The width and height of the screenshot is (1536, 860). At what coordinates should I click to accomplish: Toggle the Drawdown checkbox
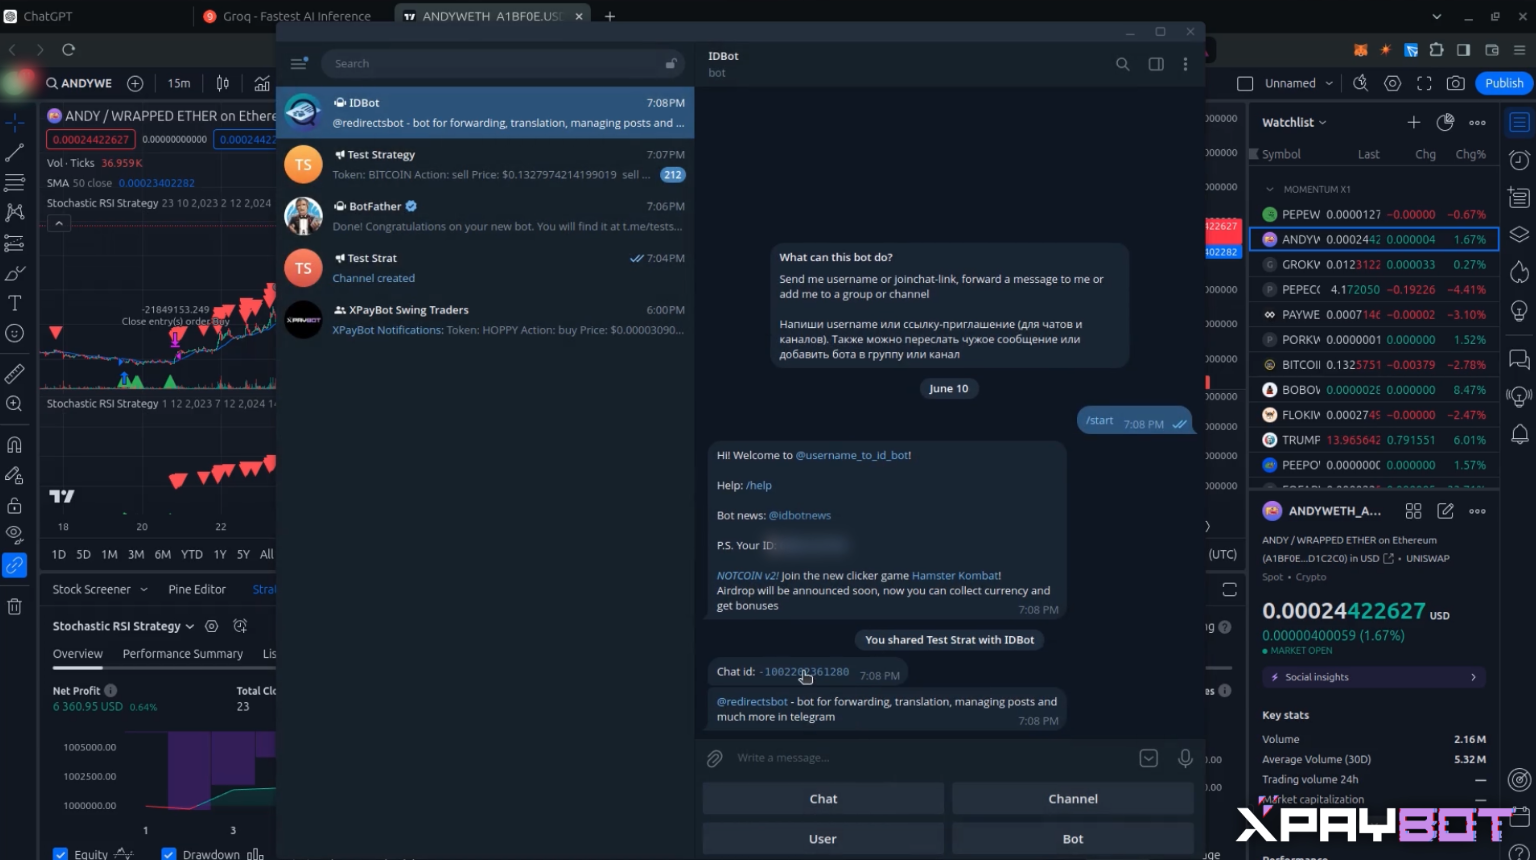click(169, 854)
